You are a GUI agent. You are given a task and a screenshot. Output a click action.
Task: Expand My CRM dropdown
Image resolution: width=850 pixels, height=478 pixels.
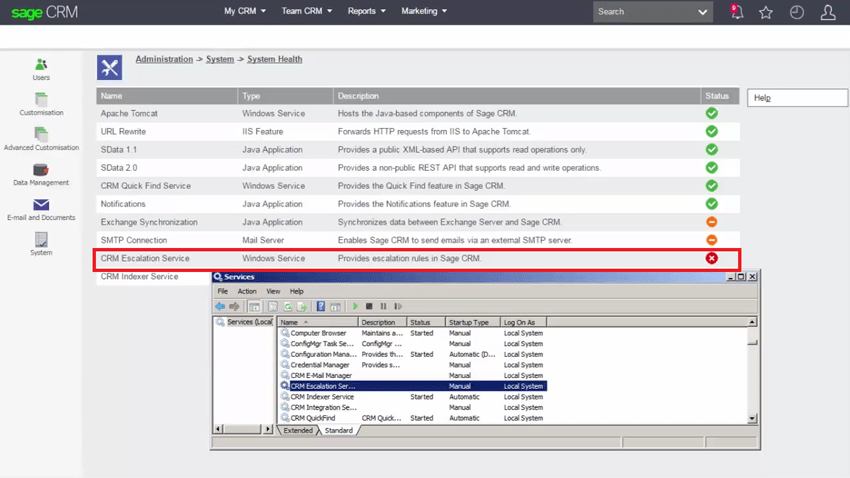coord(245,11)
